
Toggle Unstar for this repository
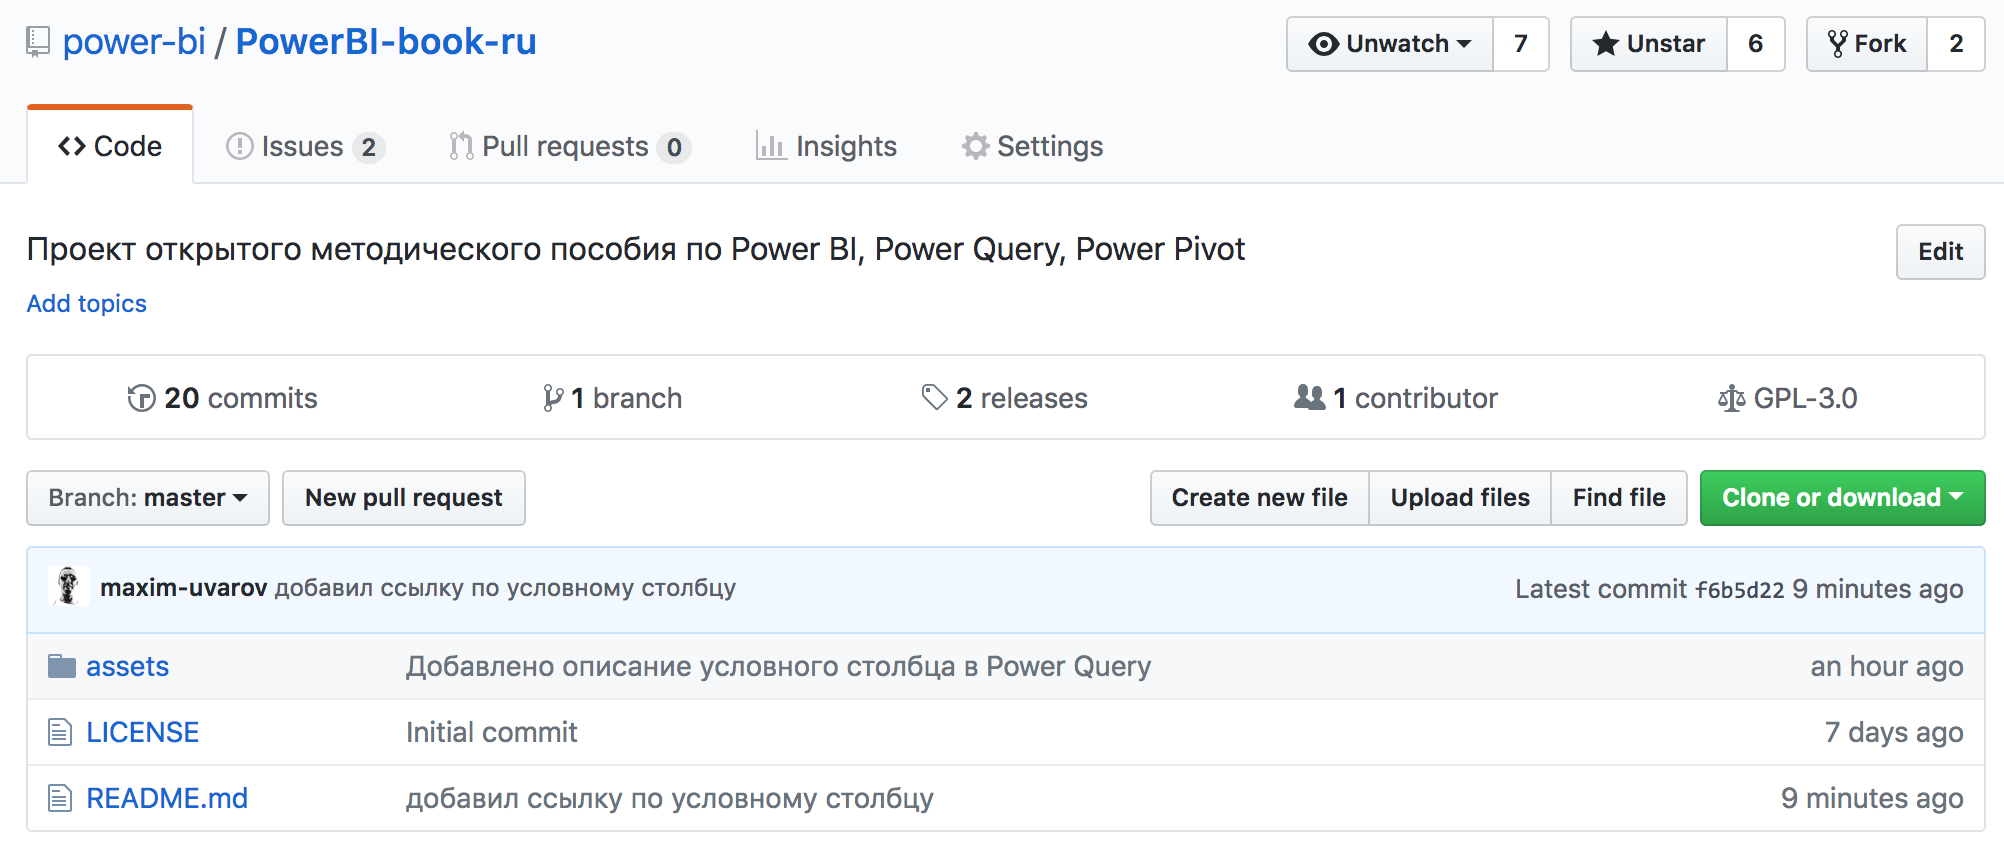click(x=1649, y=44)
